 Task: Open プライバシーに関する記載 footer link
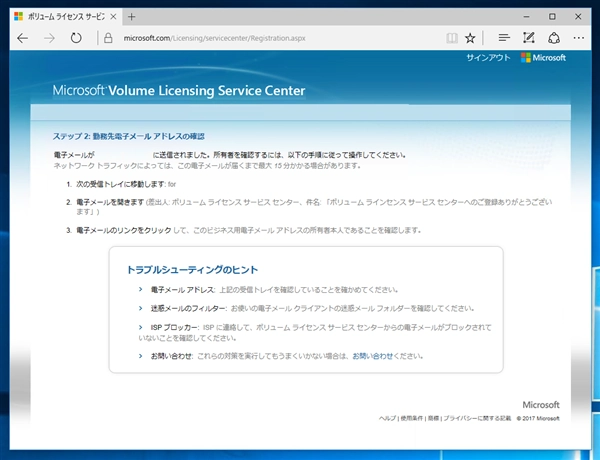pyautogui.click(x=477, y=418)
